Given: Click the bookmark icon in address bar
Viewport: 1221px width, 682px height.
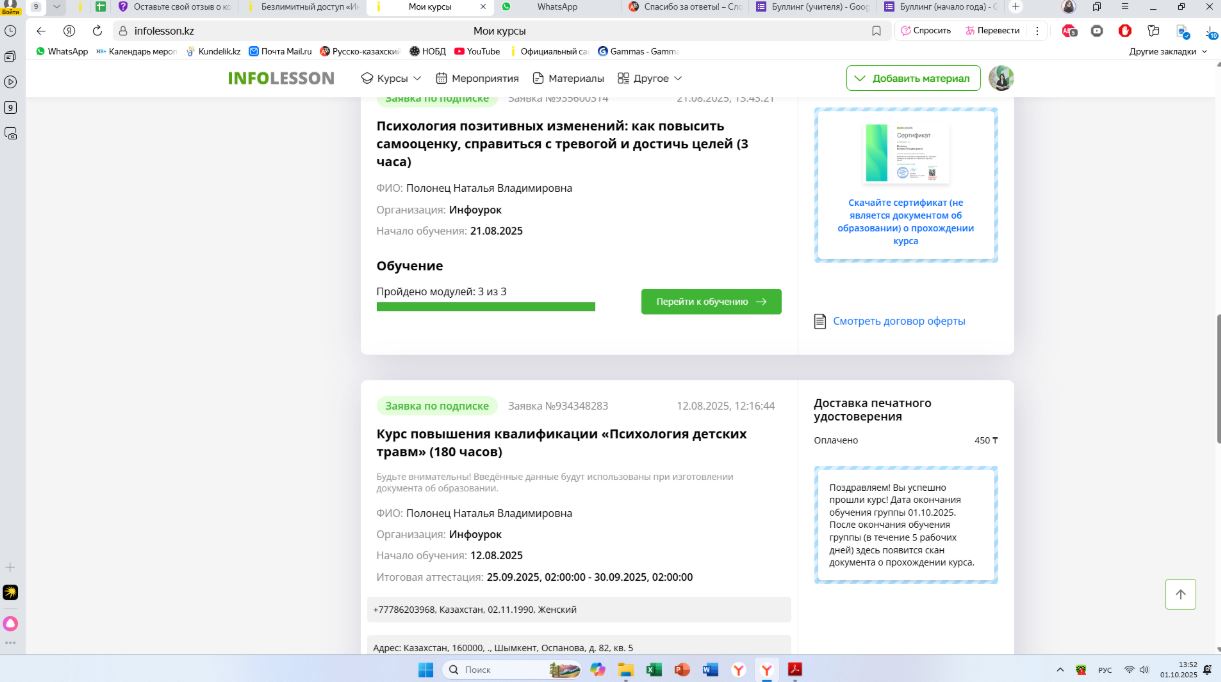Looking at the screenshot, I should [876, 31].
